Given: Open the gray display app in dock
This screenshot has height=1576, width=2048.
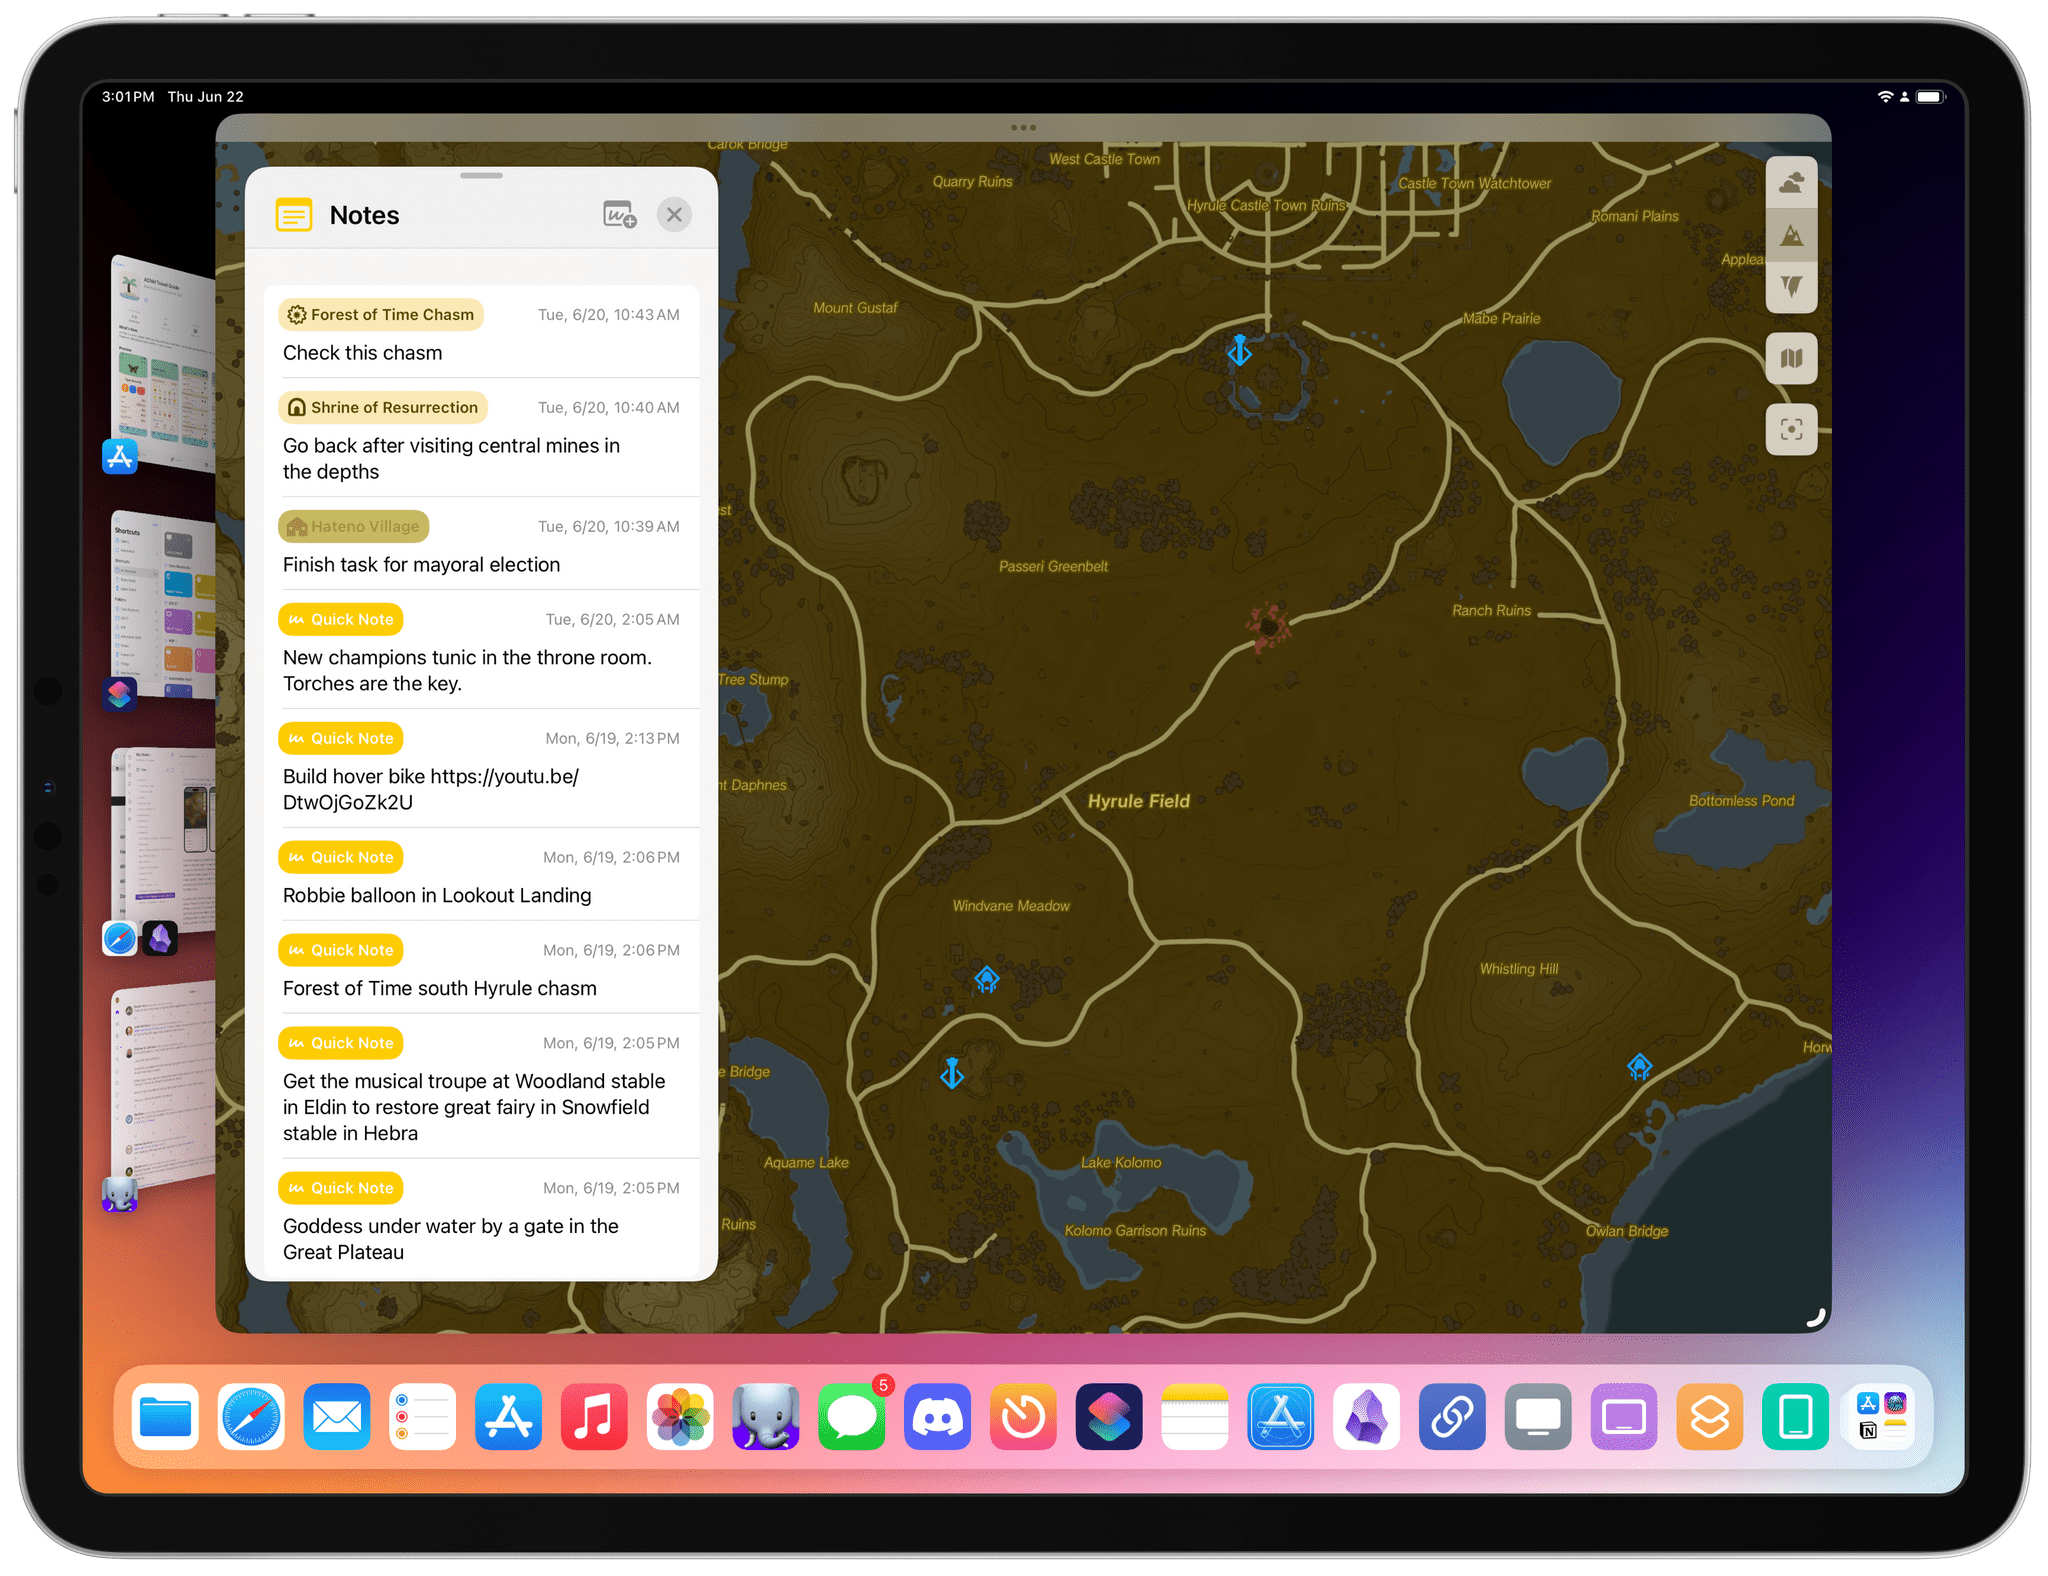Looking at the screenshot, I should (1538, 1417).
